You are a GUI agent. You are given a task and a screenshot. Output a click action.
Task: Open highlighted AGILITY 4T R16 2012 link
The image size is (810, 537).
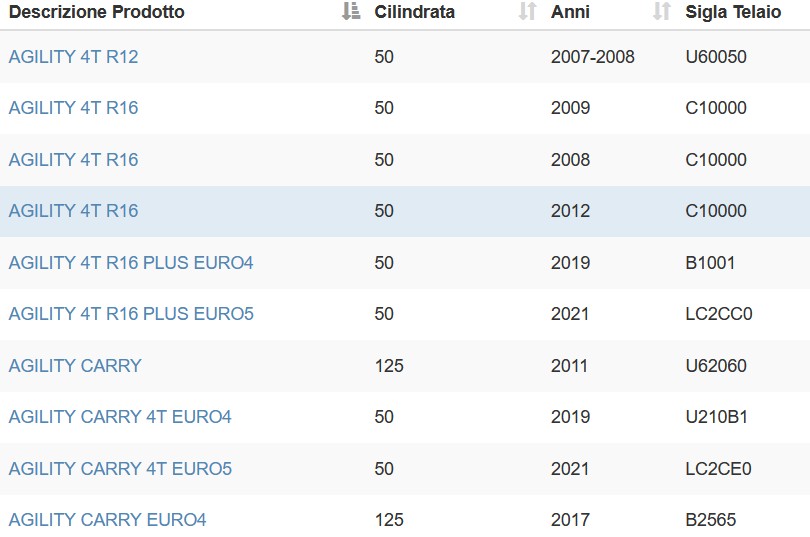click(x=73, y=211)
